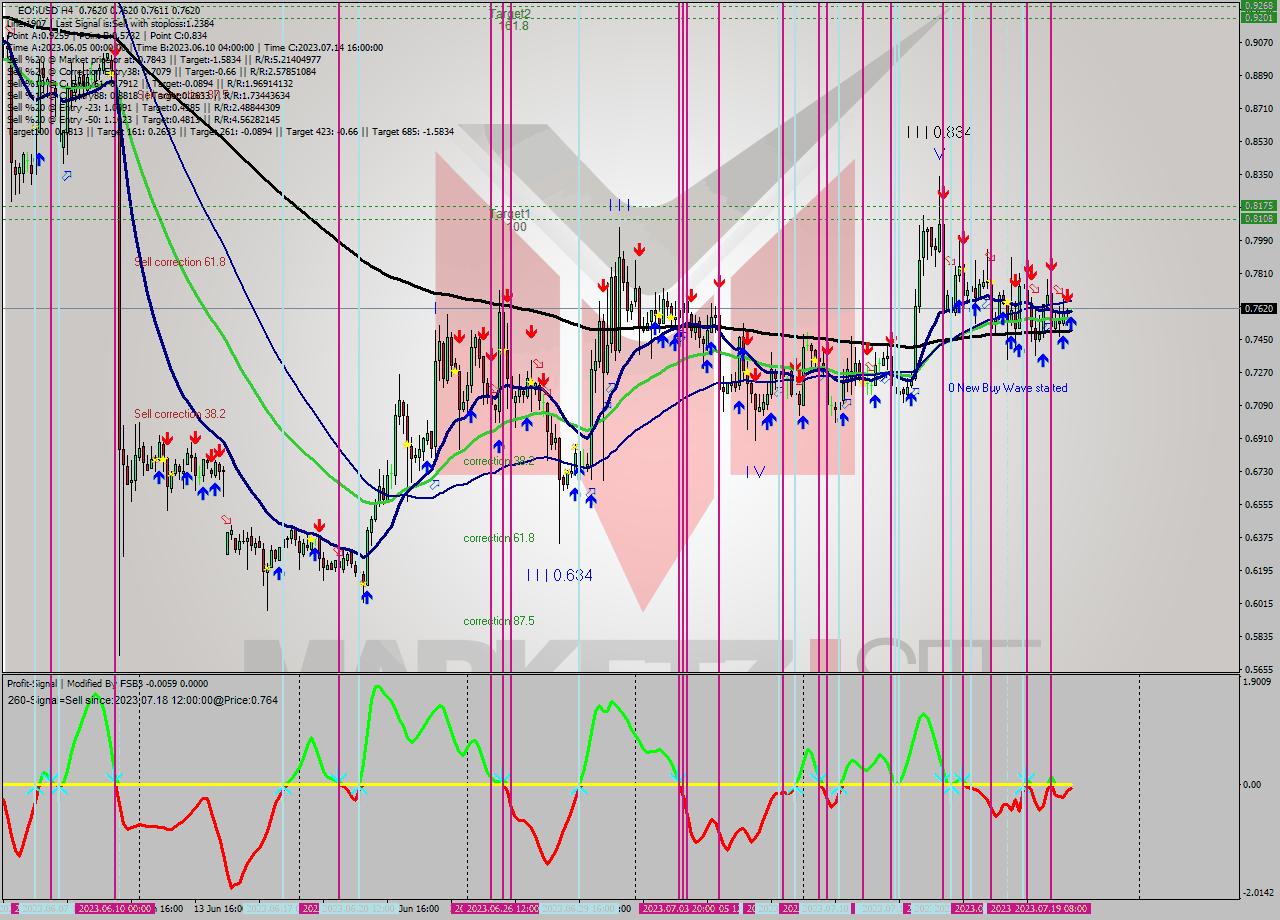The width and height of the screenshot is (1280, 920).
Task: Click the Target1 label on chart
Action: click(x=509, y=214)
